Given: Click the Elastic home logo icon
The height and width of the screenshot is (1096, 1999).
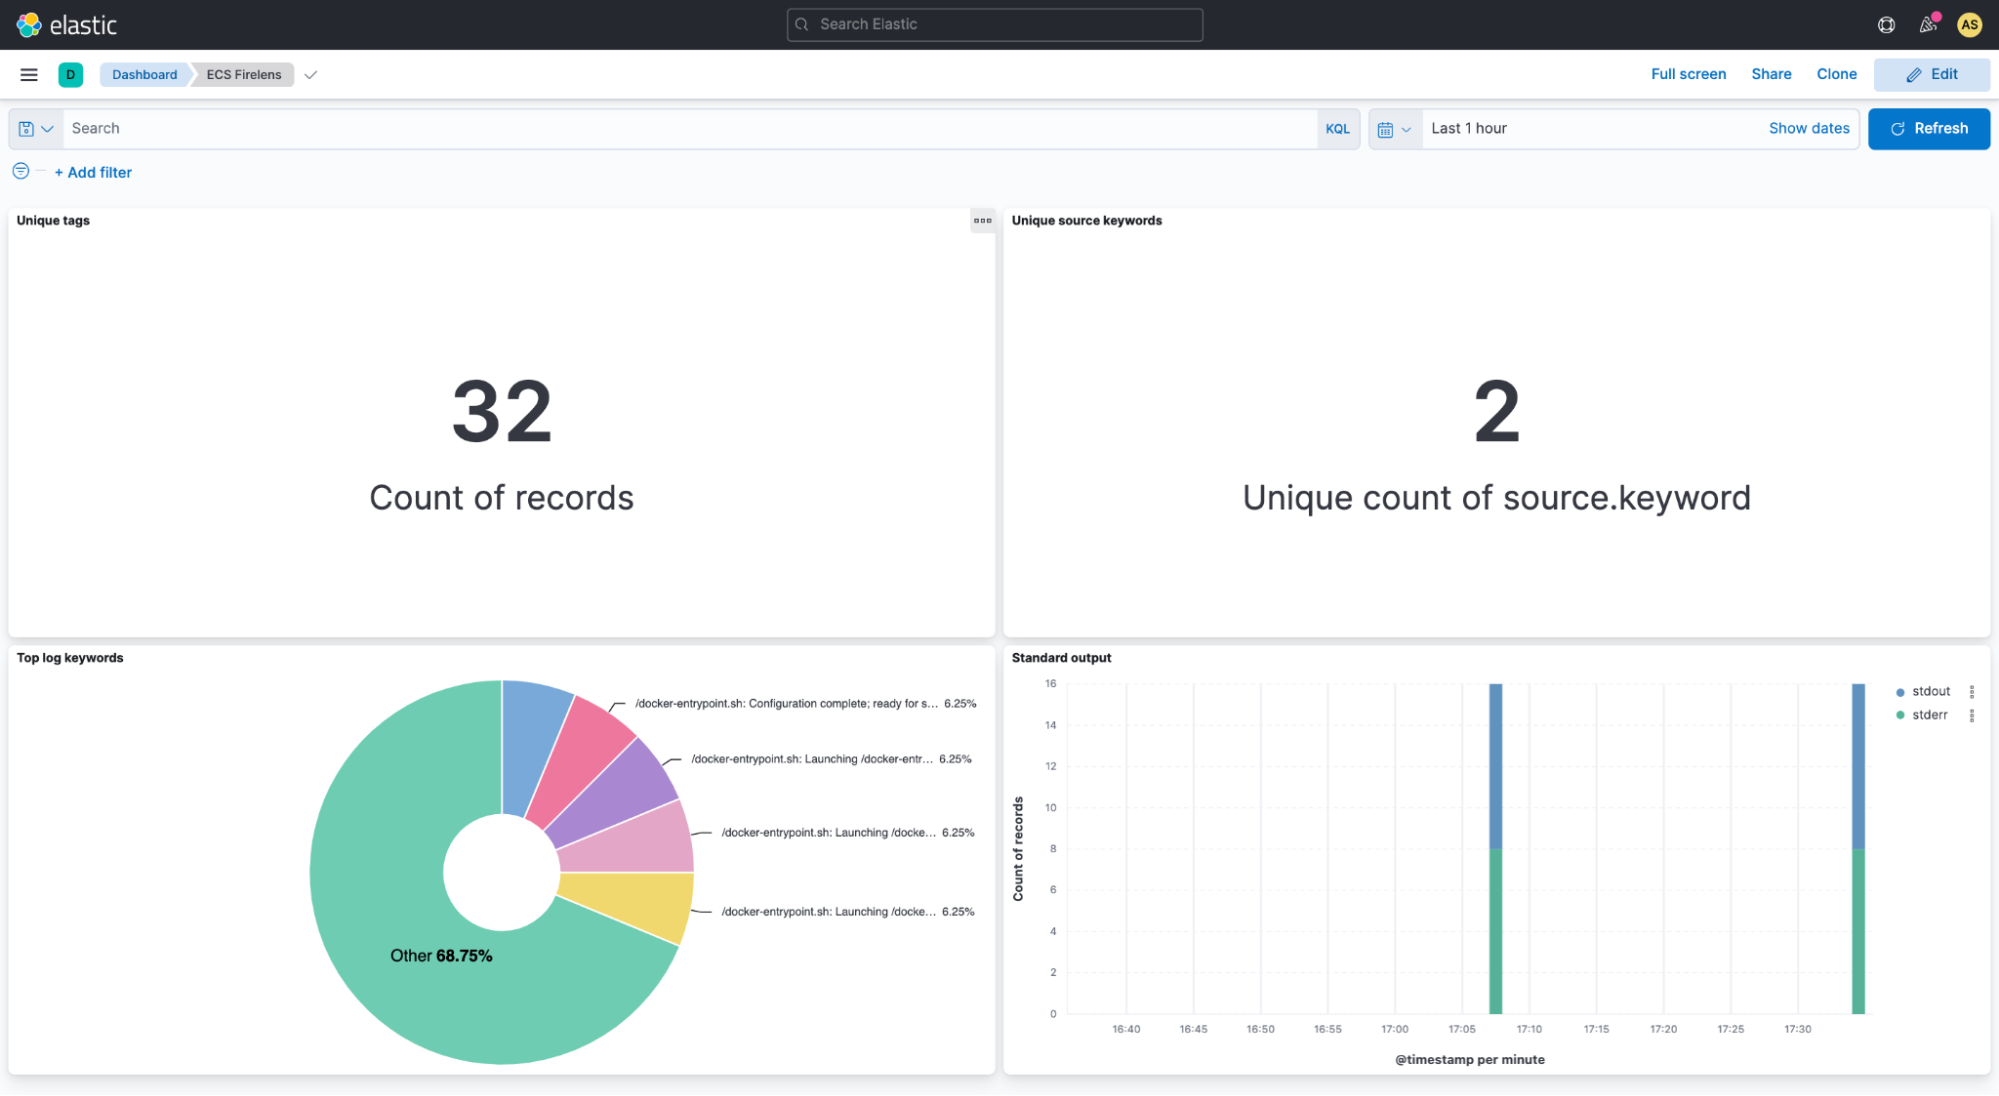Looking at the screenshot, I should coord(27,23).
